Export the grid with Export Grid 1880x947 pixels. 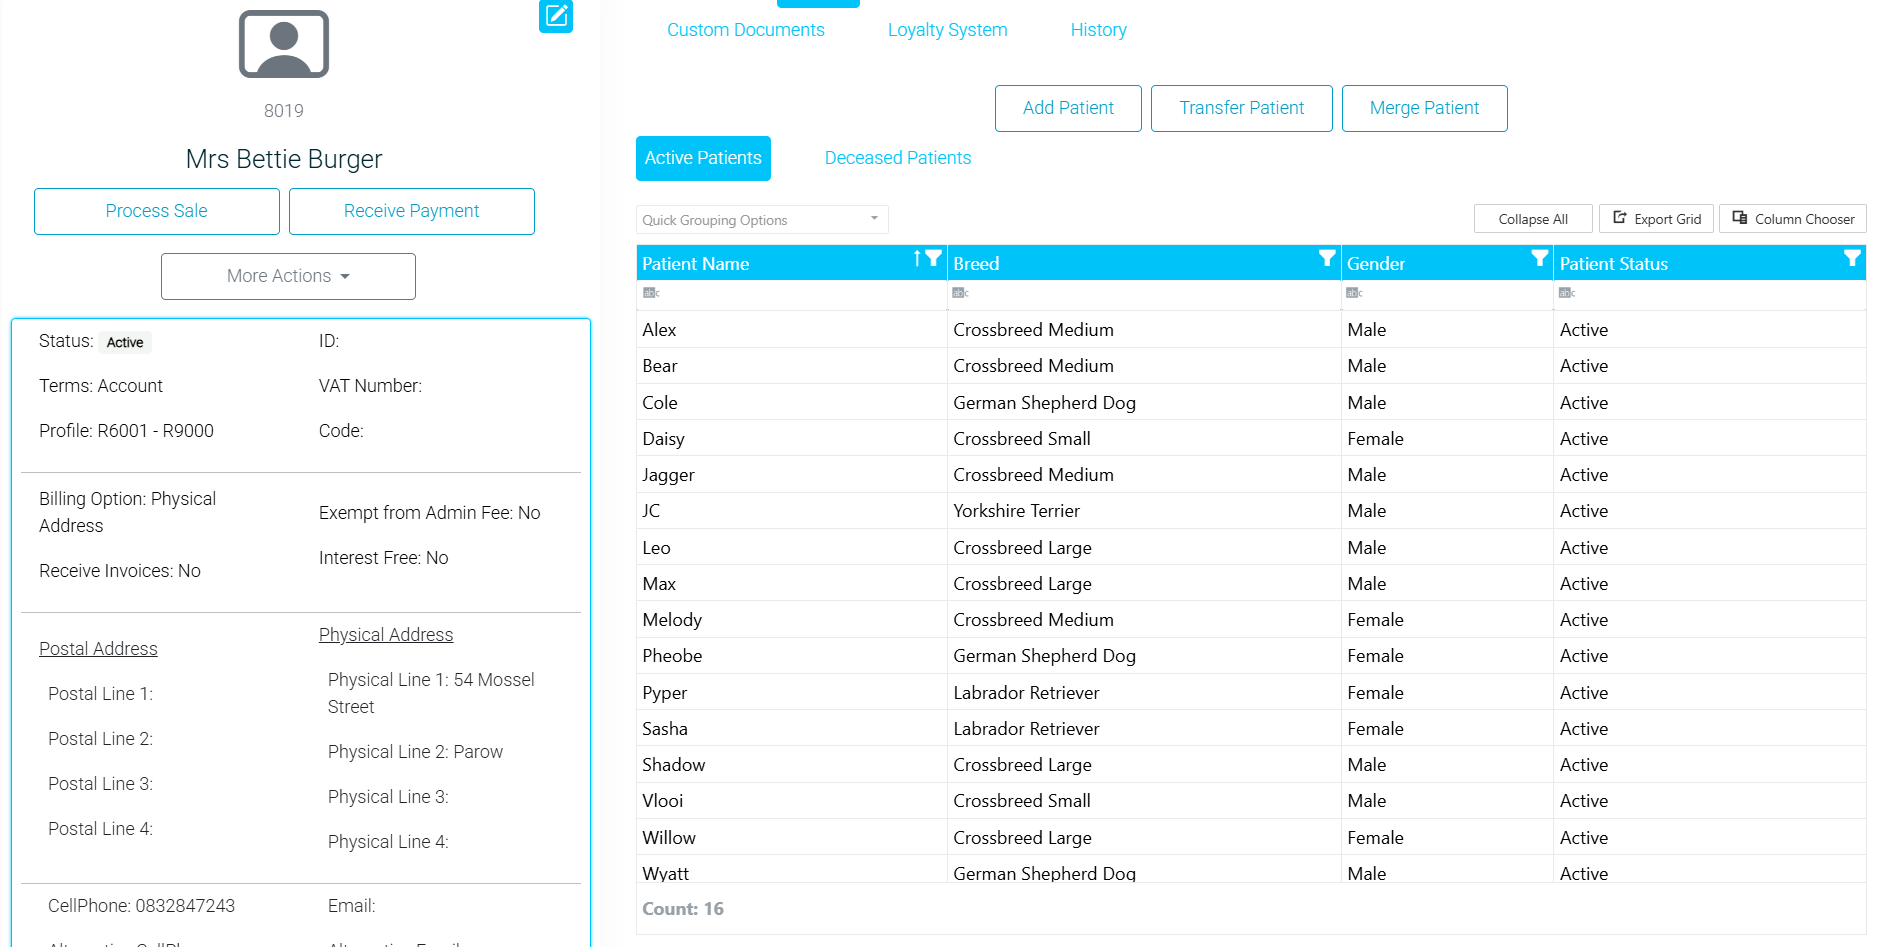click(1657, 219)
